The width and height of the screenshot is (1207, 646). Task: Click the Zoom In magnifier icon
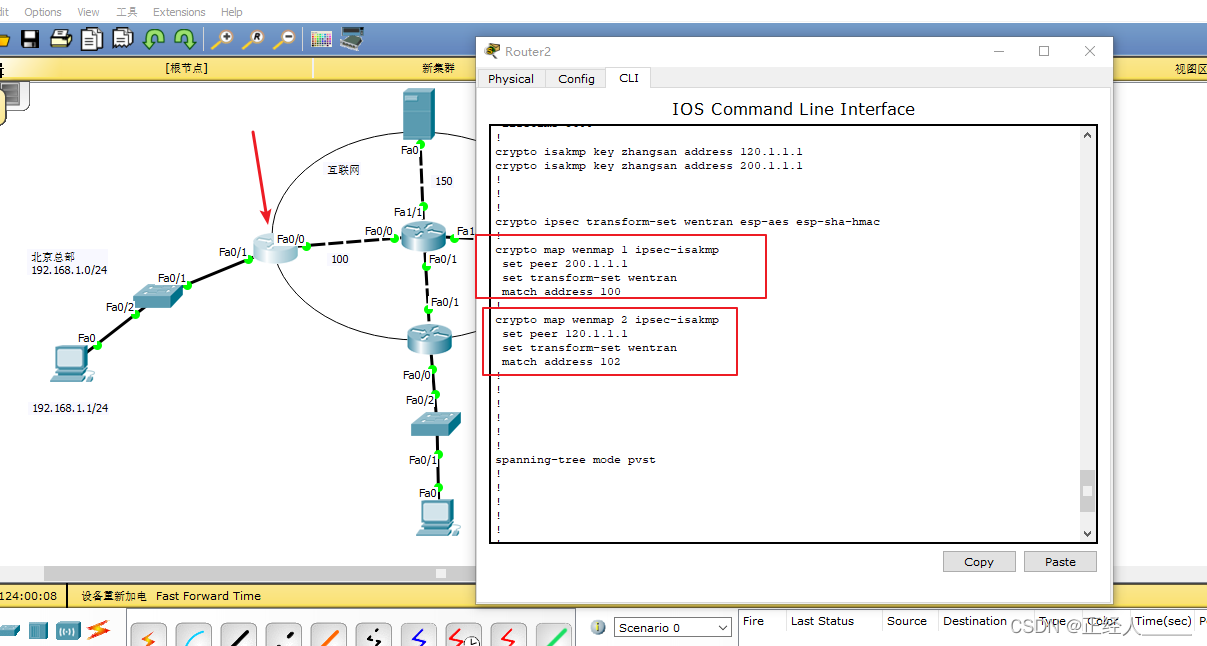[222, 39]
